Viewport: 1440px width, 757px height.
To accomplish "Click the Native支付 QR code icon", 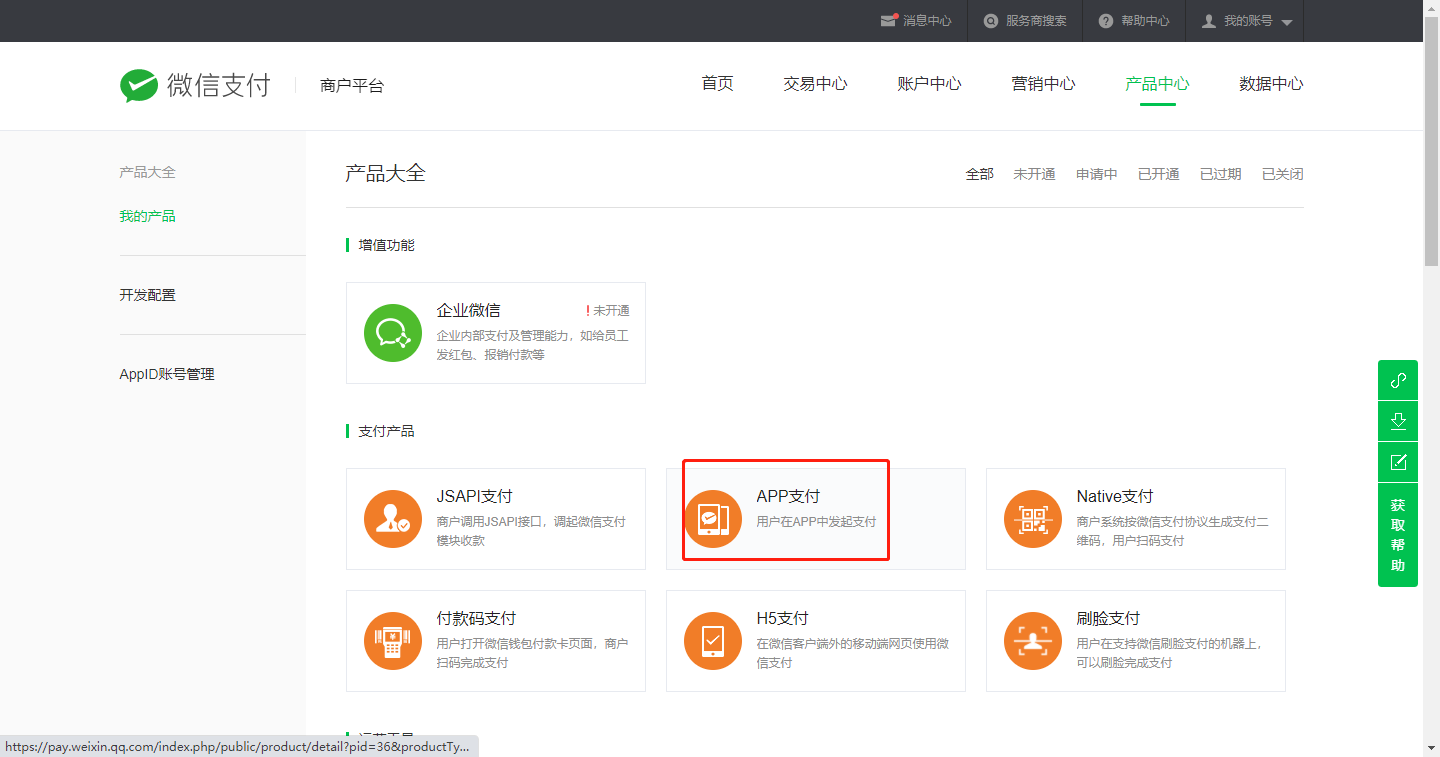I will pos(1033,519).
